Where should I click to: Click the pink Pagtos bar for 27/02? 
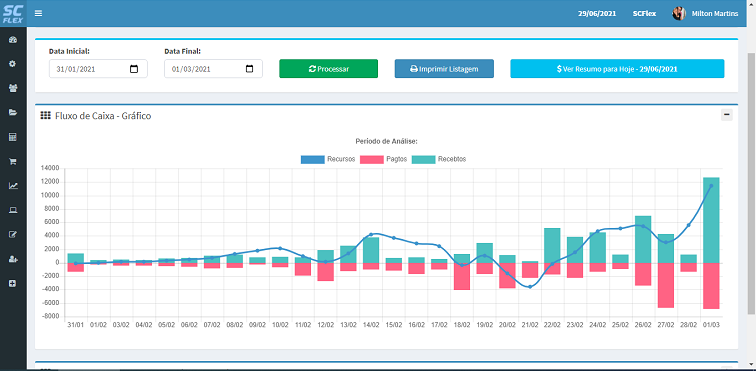pyautogui.click(x=666, y=285)
